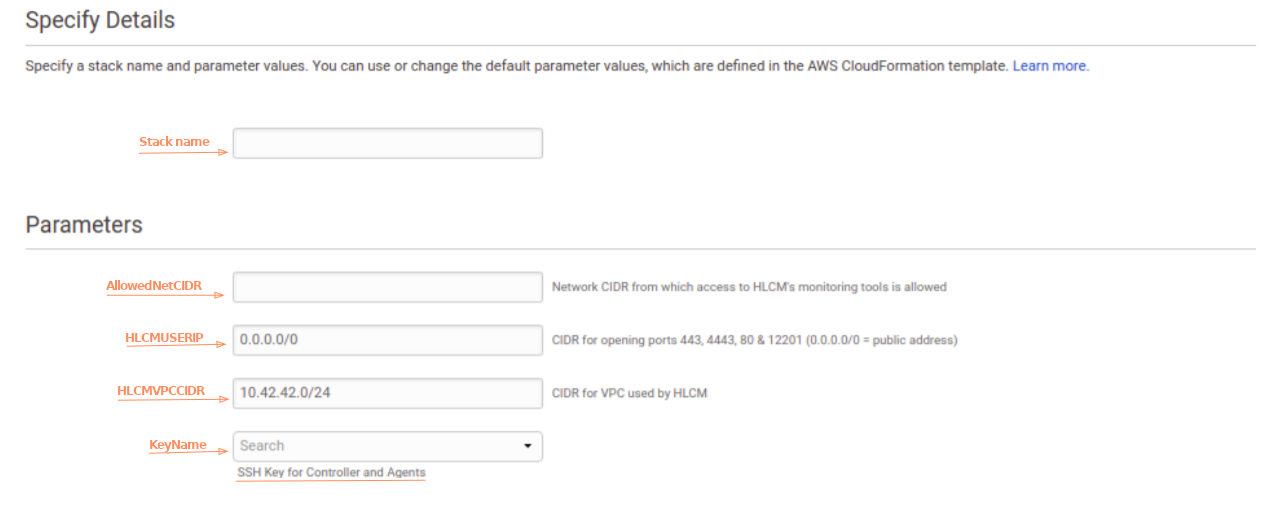Select the HLCMVPCCIDR field with 10.42.42.0/24

pyautogui.click(x=387, y=393)
